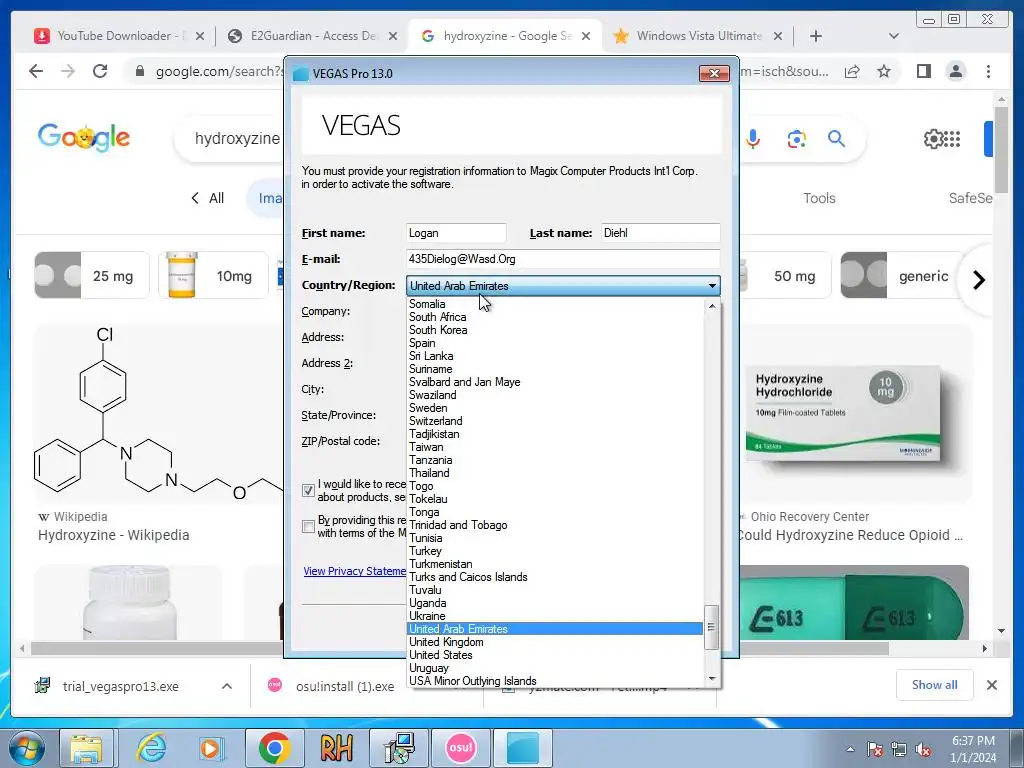Pick Turkey from the dropdown list
1024x768 pixels.
[x=554, y=551]
